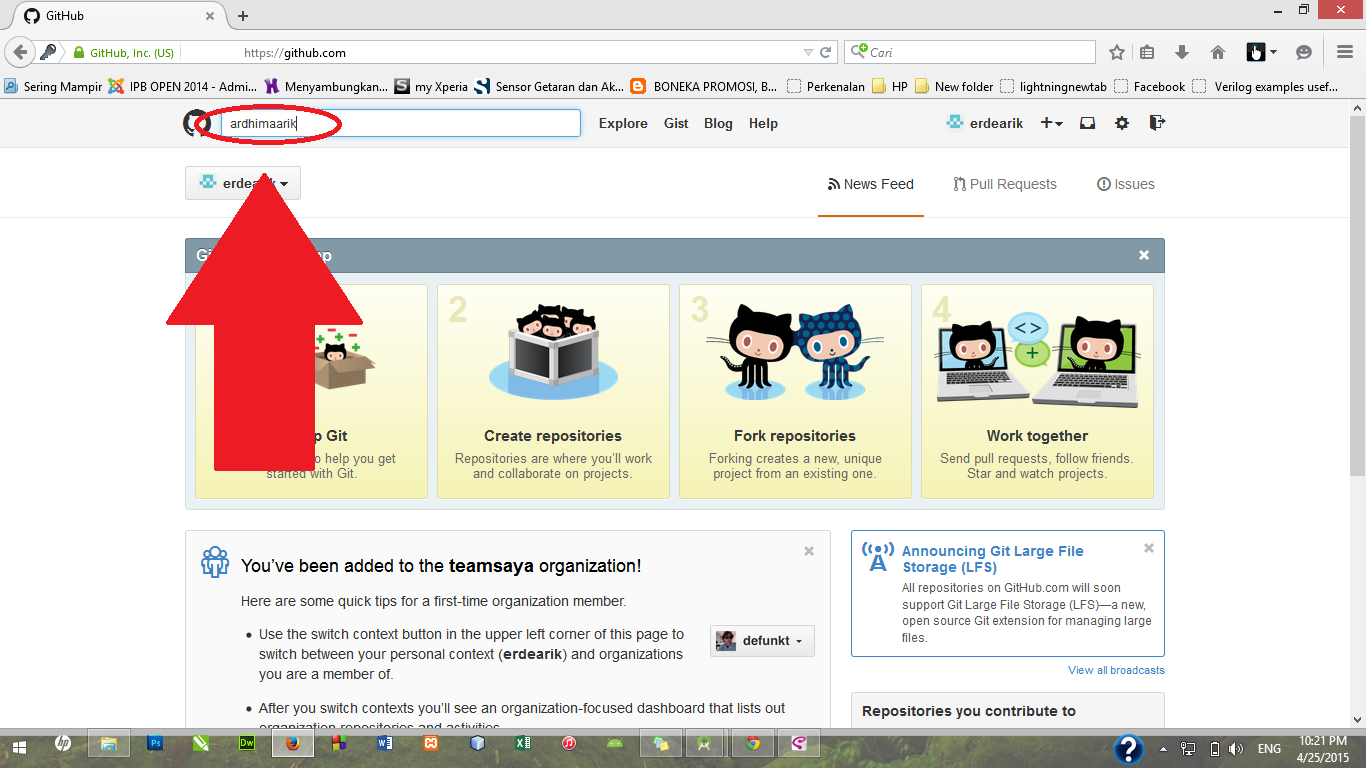The width and height of the screenshot is (1366, 768).
Task: Expand hand extension dropdown arrow
Action: click(x=1273, y=53)
